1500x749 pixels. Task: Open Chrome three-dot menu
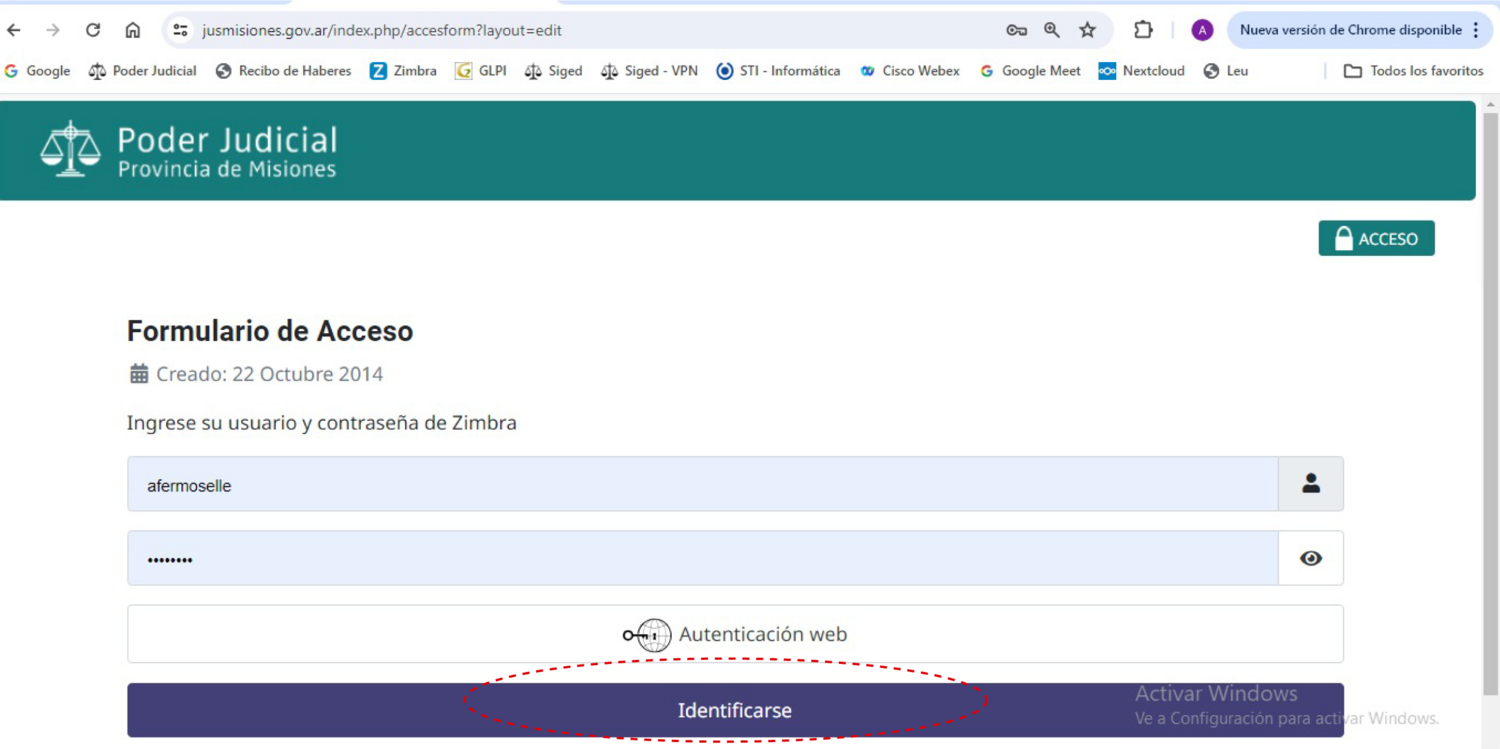pos(1477,30)
